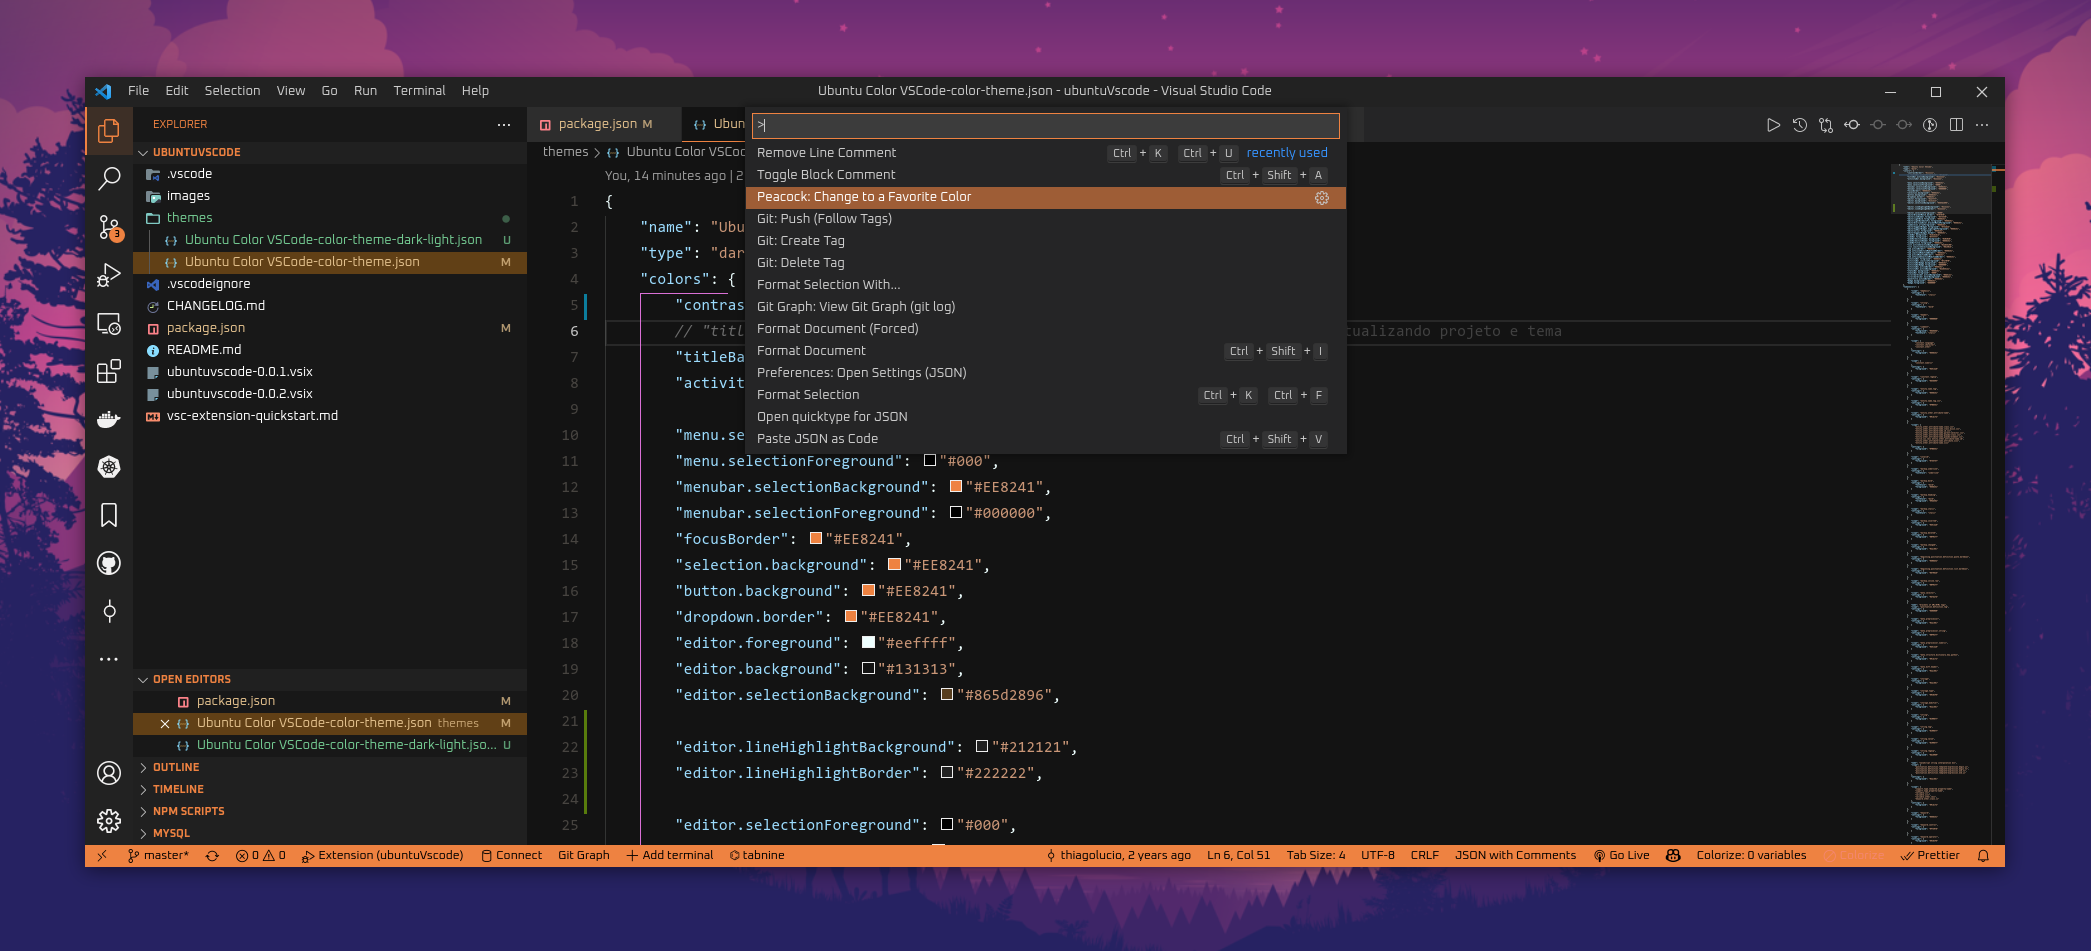Change Tab Size: 4 indentation setting

1316,856
